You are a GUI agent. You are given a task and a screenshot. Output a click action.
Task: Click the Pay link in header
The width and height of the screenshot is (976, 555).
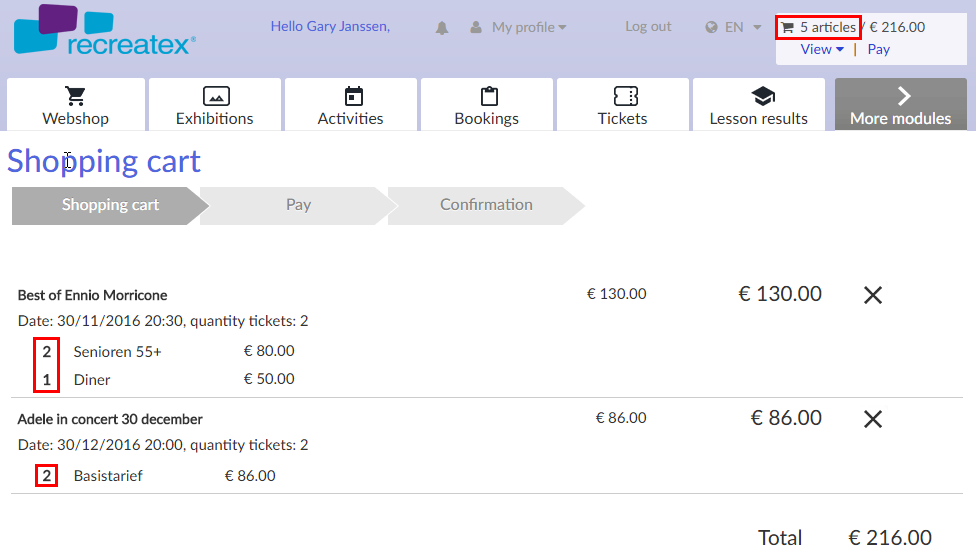click(879, 49)
